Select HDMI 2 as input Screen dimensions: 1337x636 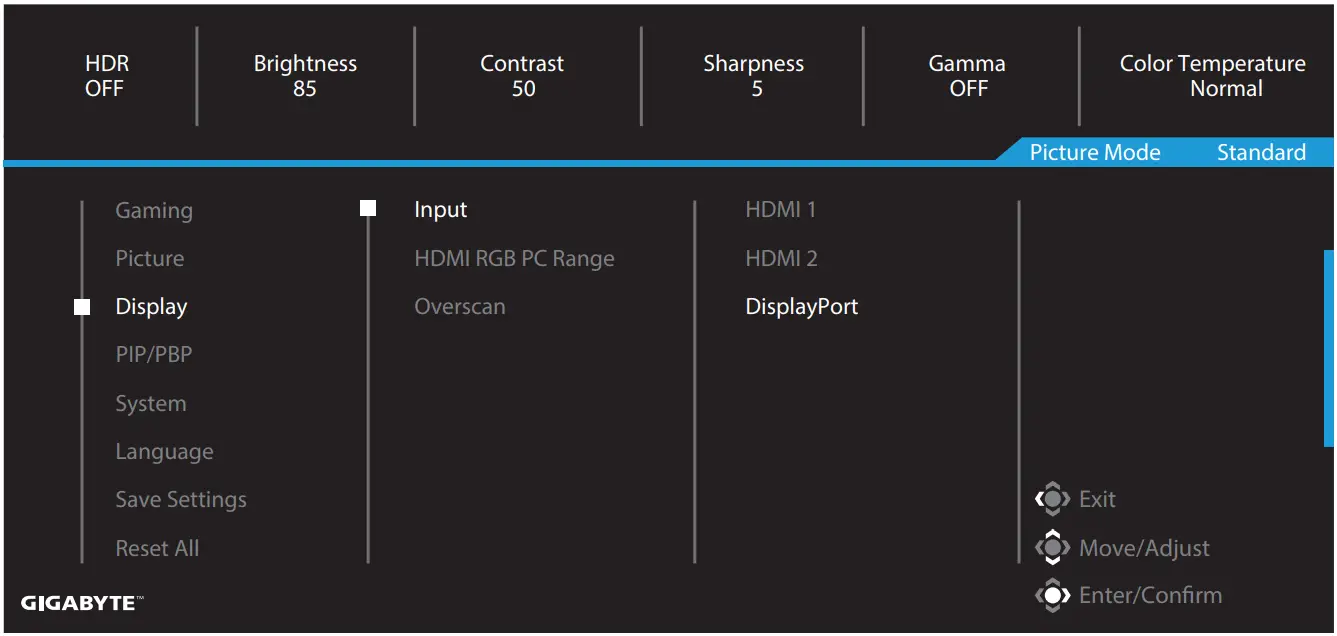coord(781,257)
